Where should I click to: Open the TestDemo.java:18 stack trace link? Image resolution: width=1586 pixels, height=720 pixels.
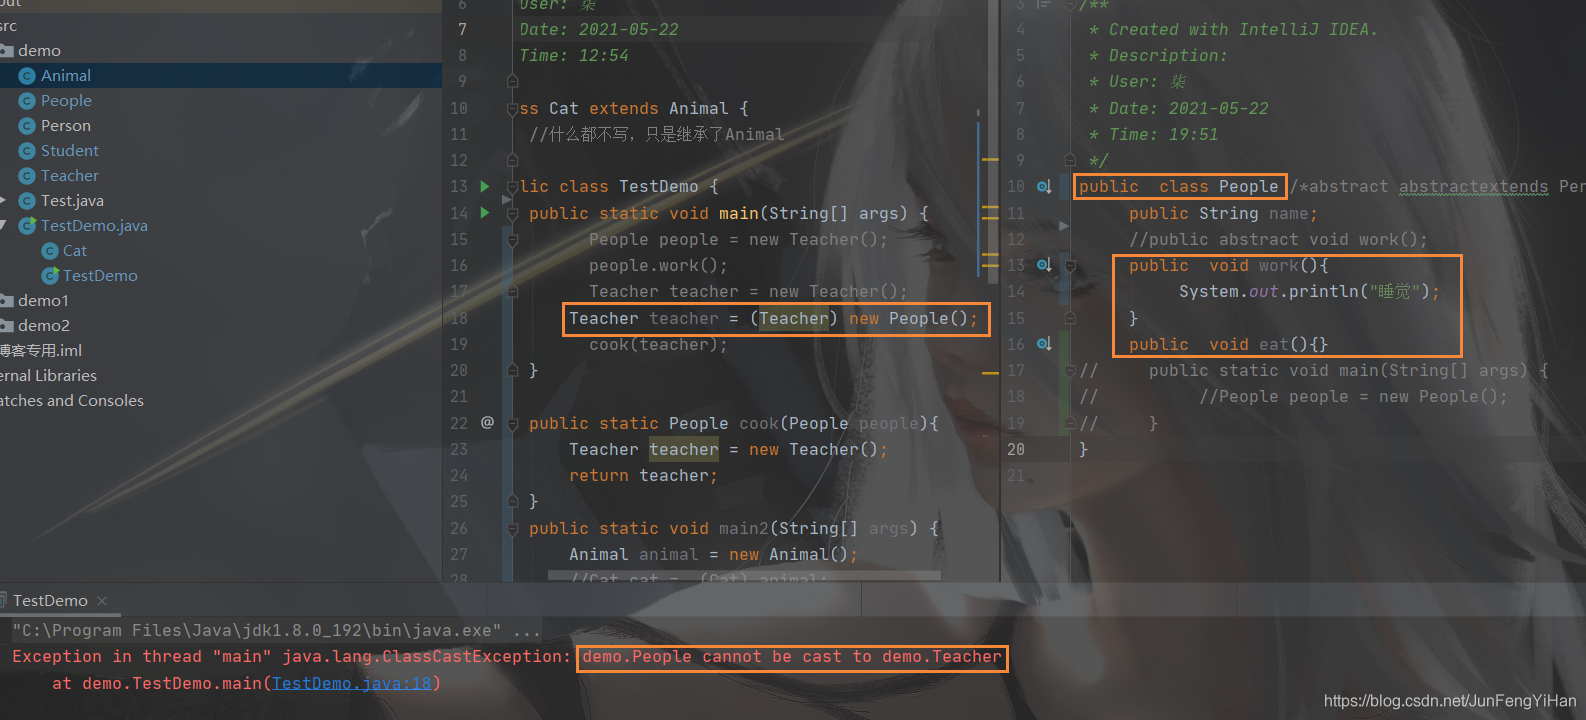point(351,683)
